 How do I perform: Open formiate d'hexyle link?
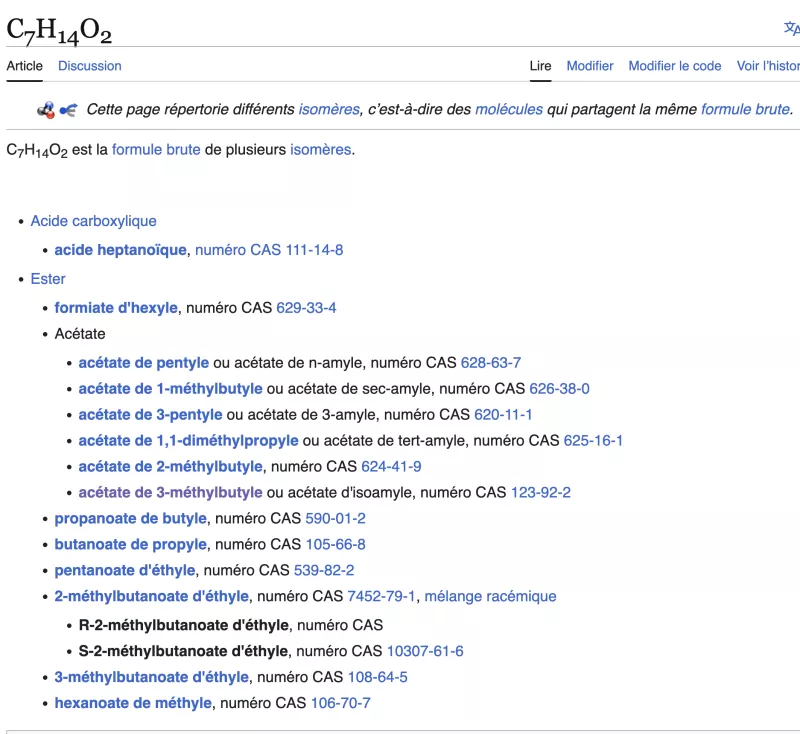(x=116, y=308)
